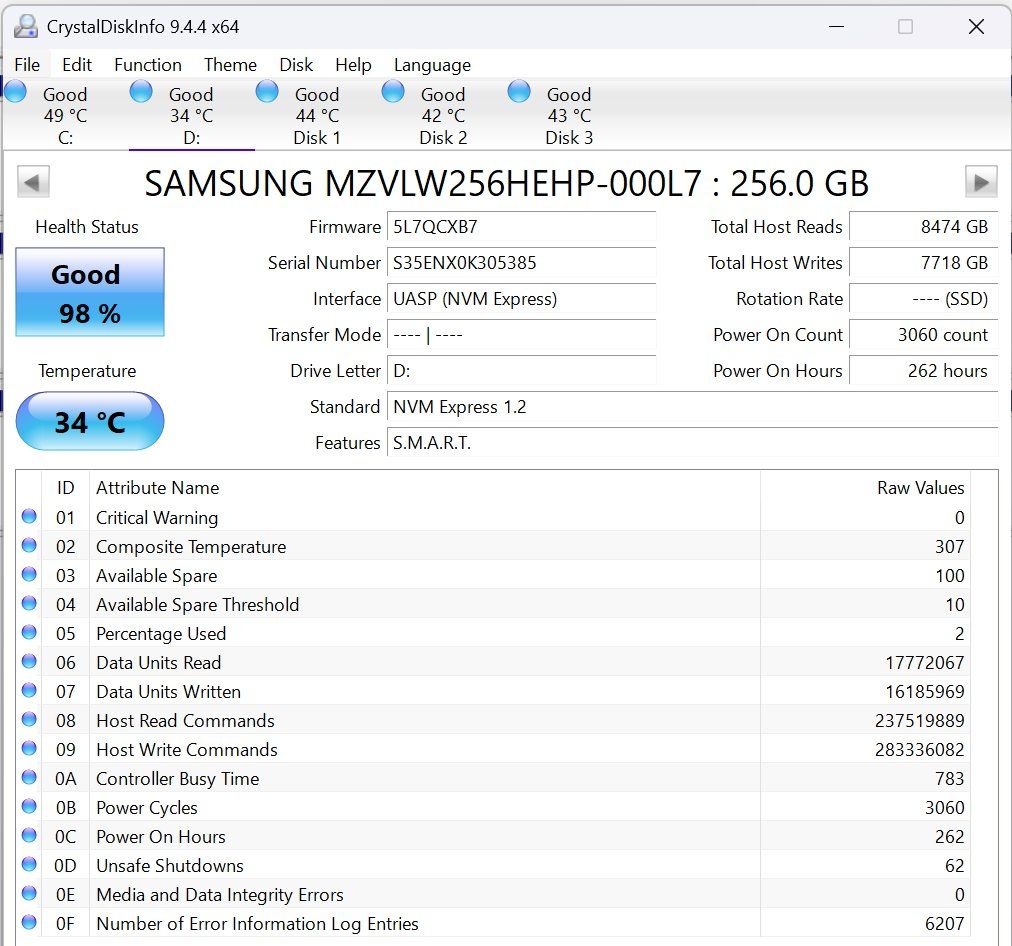Click status orb for Unsafe Shutdowns row
Image resolution: width=1012 pixels, height=946 pixels.
tap(29, 865)
